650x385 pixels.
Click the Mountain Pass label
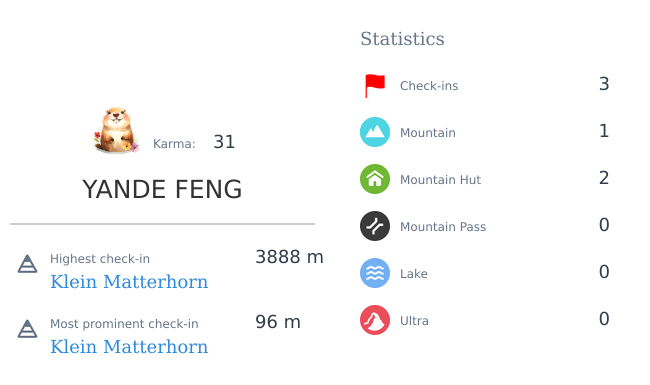click(x=443, y=227)
